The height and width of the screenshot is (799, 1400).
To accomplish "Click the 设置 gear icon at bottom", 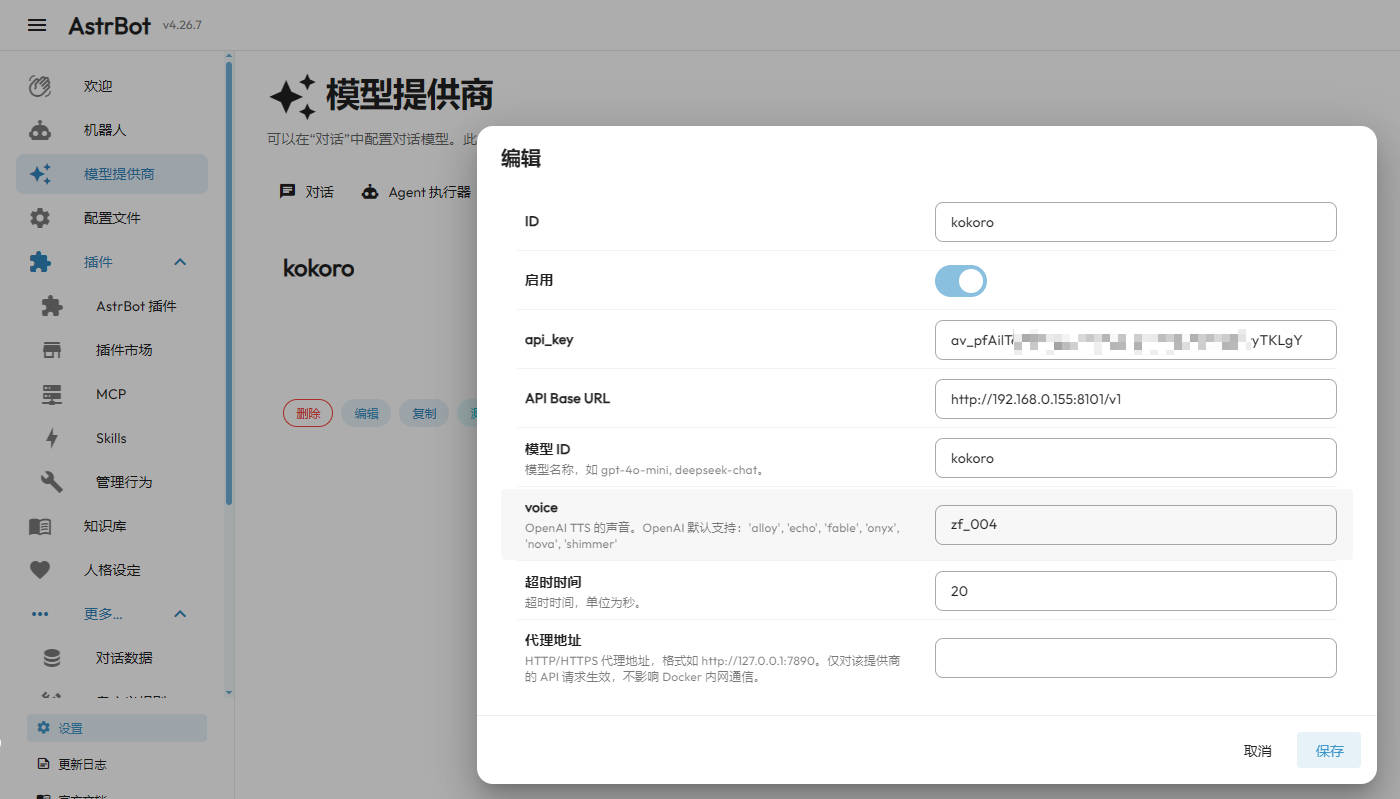I will point(43,728).
